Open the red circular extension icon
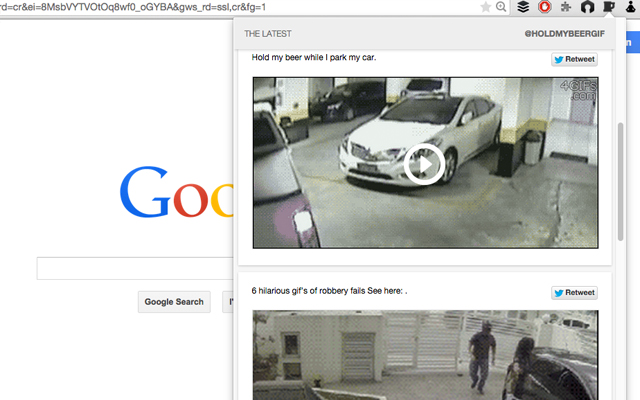The height and width of the screenshot is (400, 640). pyautogui.click(x=544, y=7)
